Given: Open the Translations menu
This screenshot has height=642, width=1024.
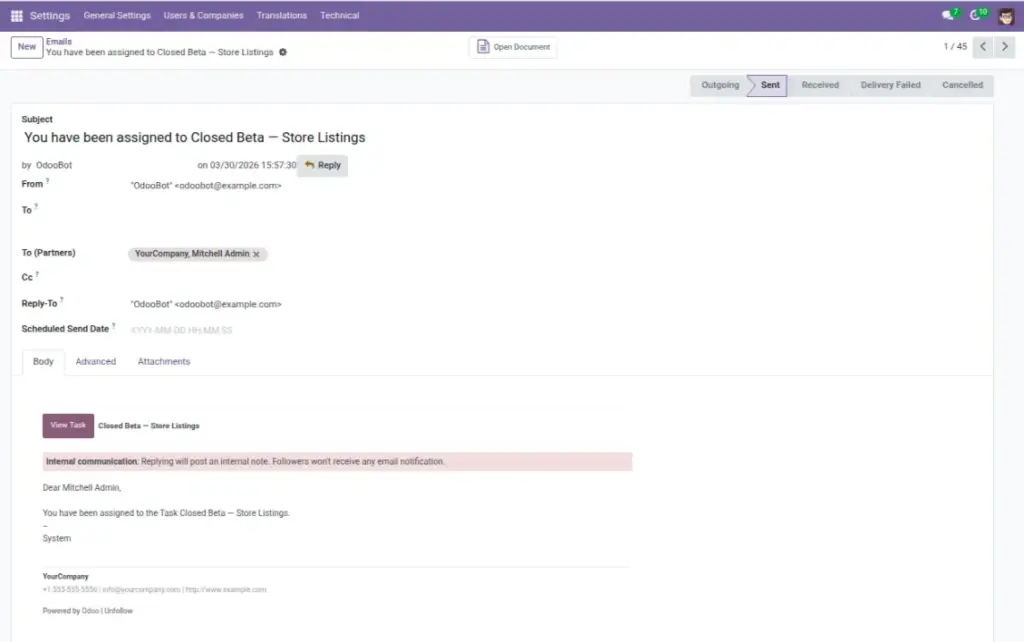Looking at the screenshot, I should (x=281, y=16).
